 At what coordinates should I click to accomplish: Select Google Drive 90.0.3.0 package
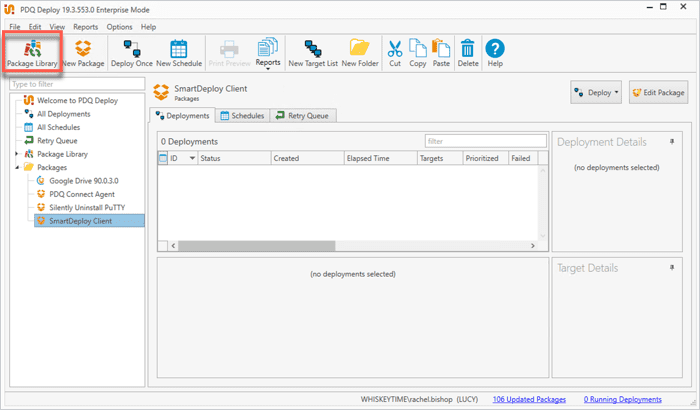coord(83,181)
